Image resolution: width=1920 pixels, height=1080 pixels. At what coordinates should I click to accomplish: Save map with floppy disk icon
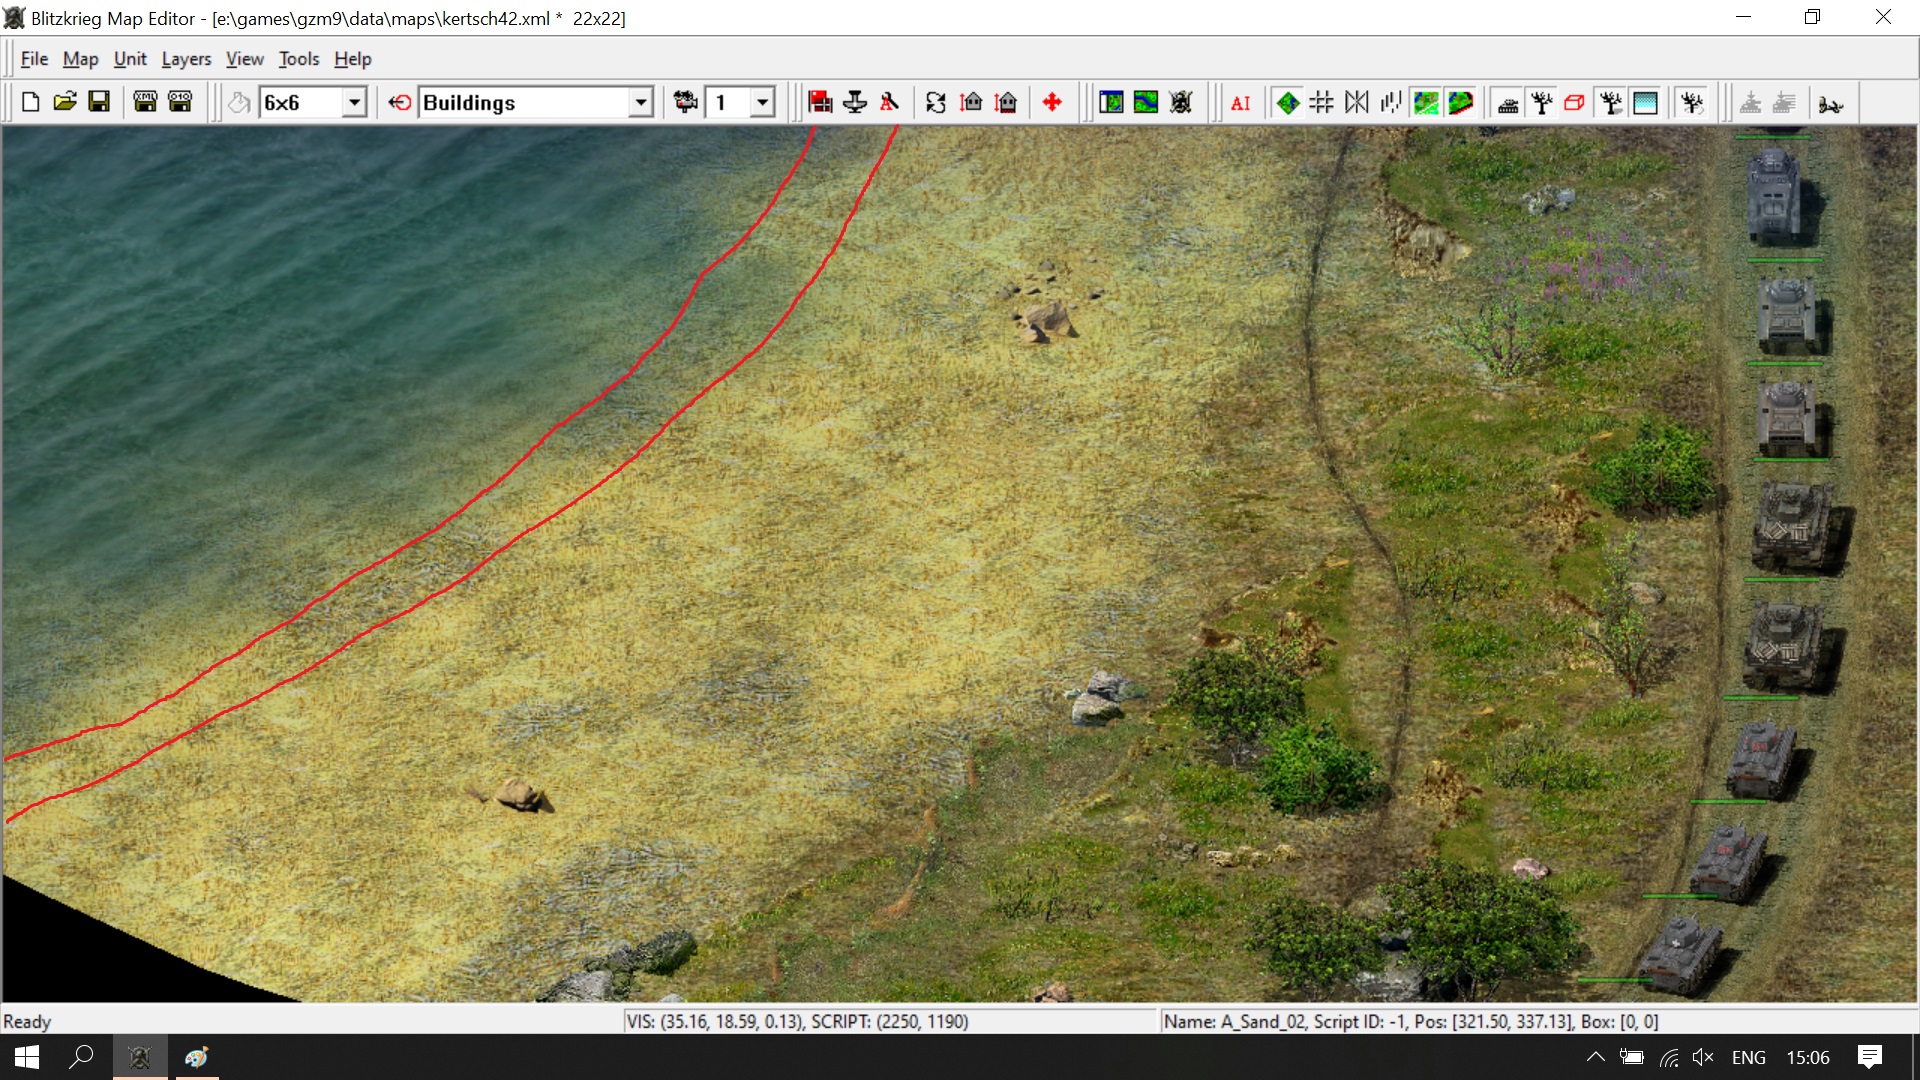pyautogui.click(x=99, y=102)
